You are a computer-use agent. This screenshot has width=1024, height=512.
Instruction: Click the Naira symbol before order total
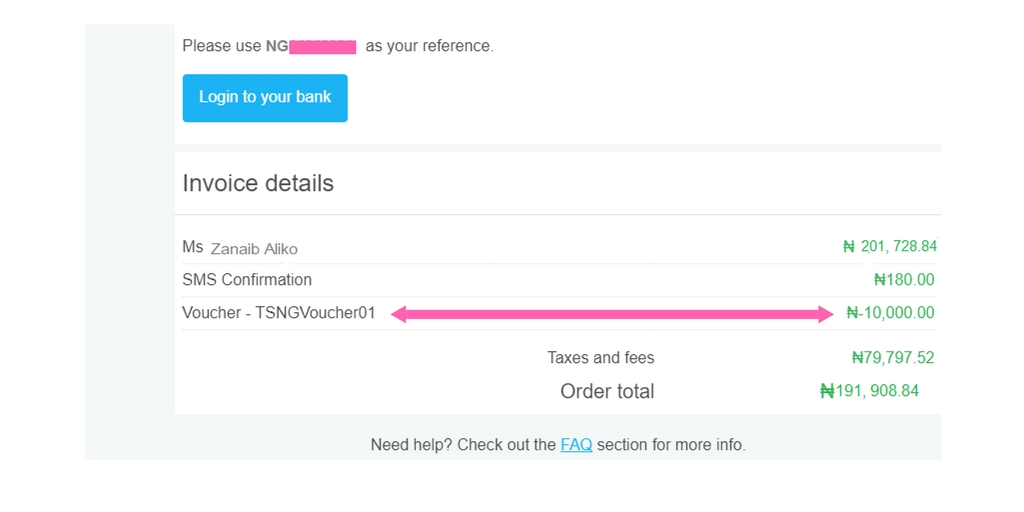[827, 391]
